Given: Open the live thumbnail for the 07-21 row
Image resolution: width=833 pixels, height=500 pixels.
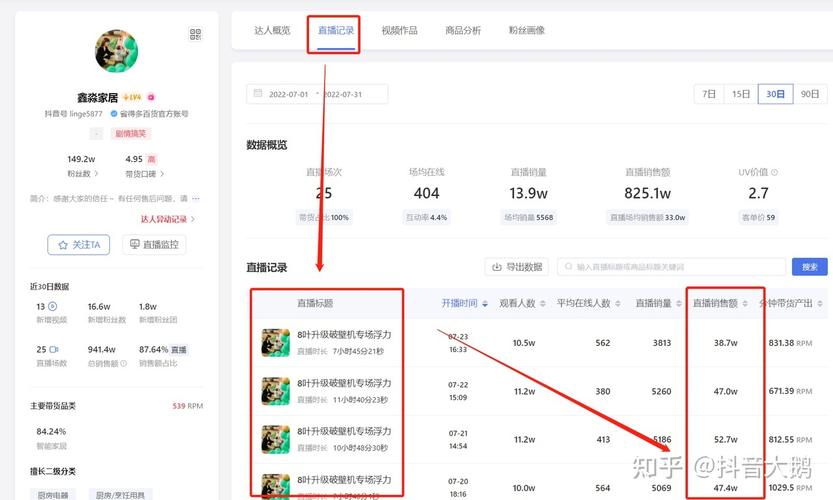Looking at the screenshot, I should click(x=276, y=439).
